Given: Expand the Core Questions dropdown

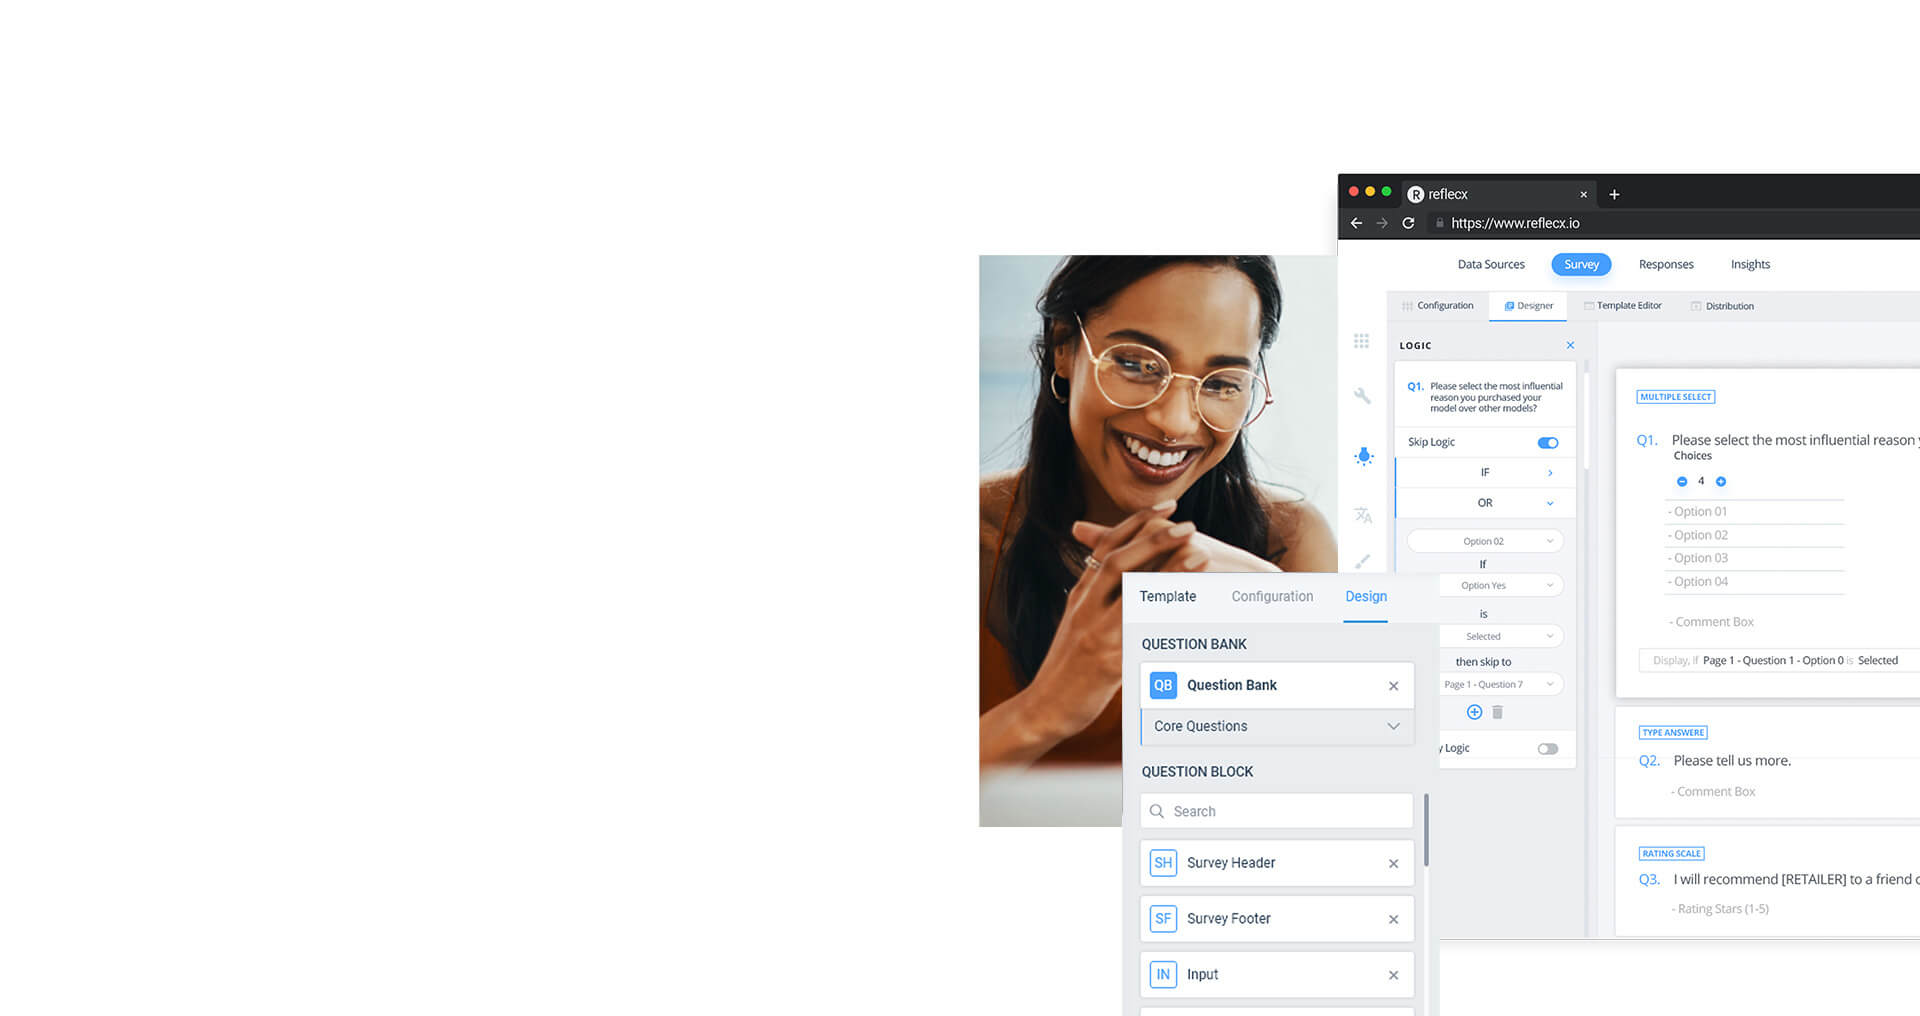Looking at the screenshot, I should 1277,726.
